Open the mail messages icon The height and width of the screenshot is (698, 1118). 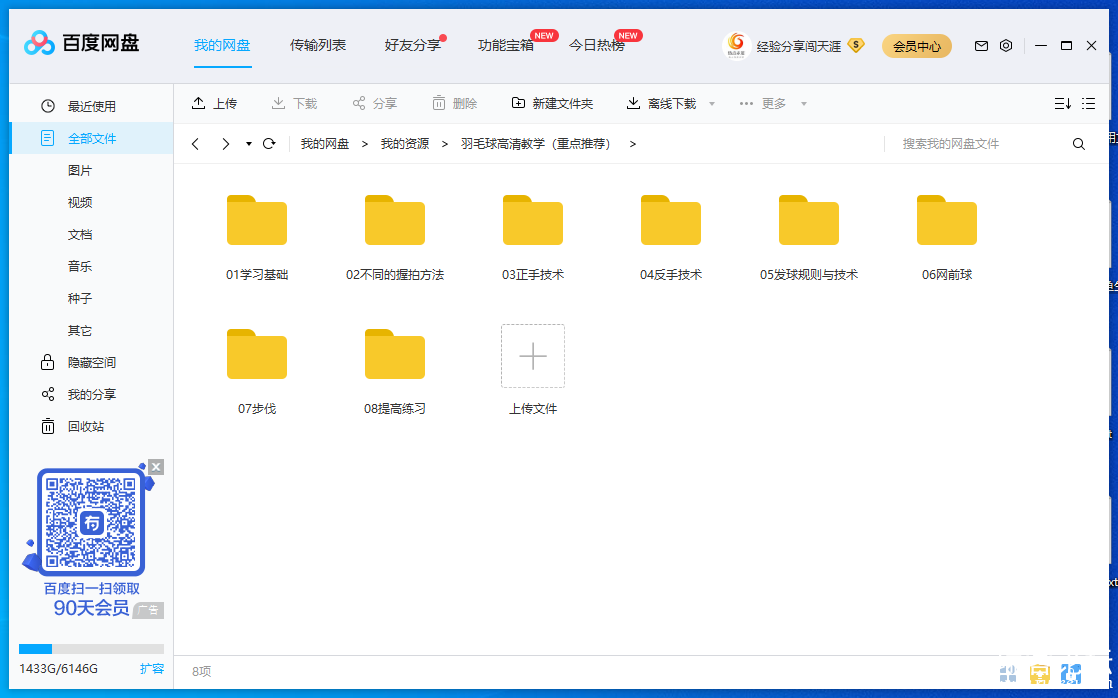981,46
